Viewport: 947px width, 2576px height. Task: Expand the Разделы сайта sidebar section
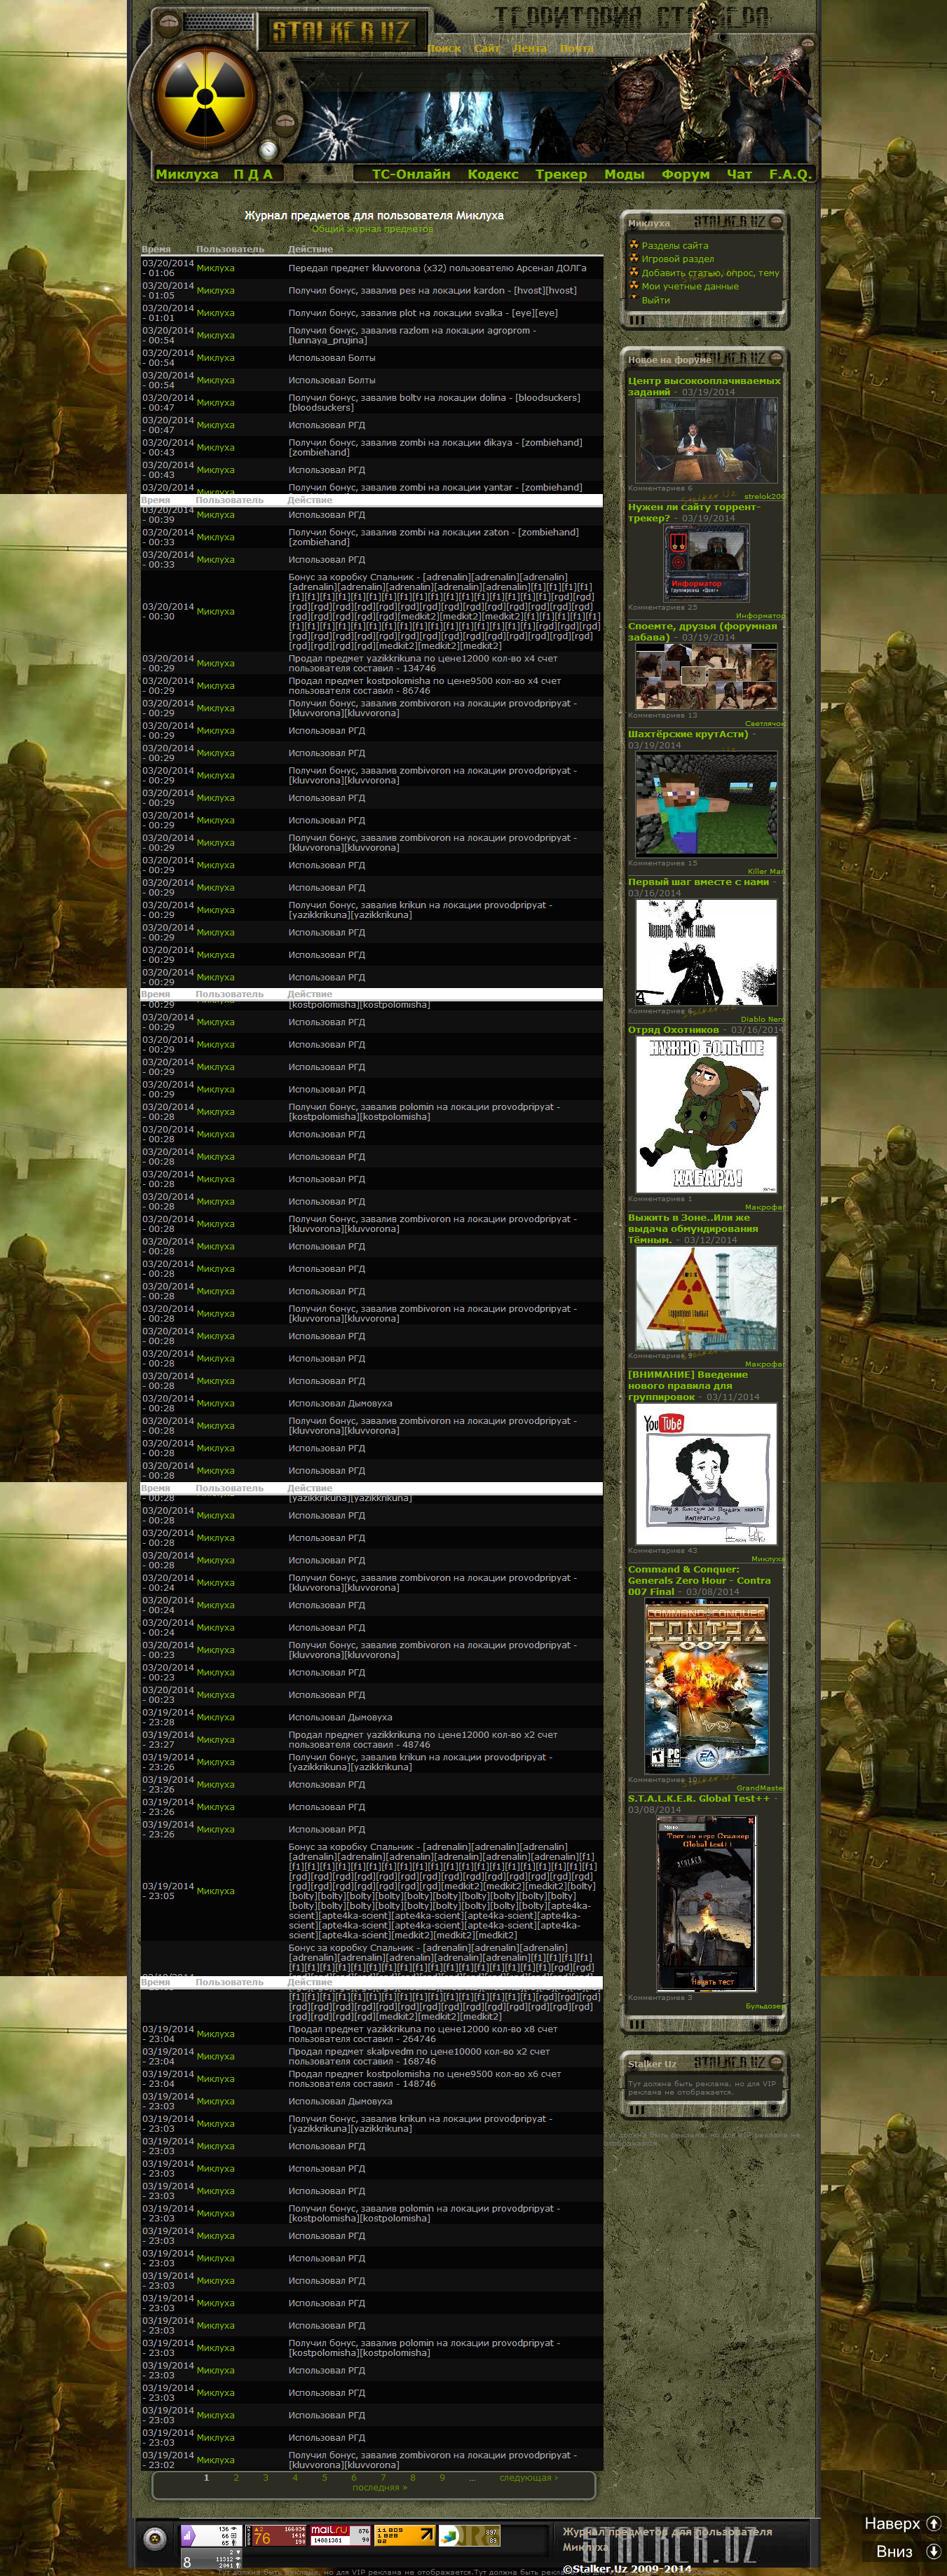click(x=674, y=245)
